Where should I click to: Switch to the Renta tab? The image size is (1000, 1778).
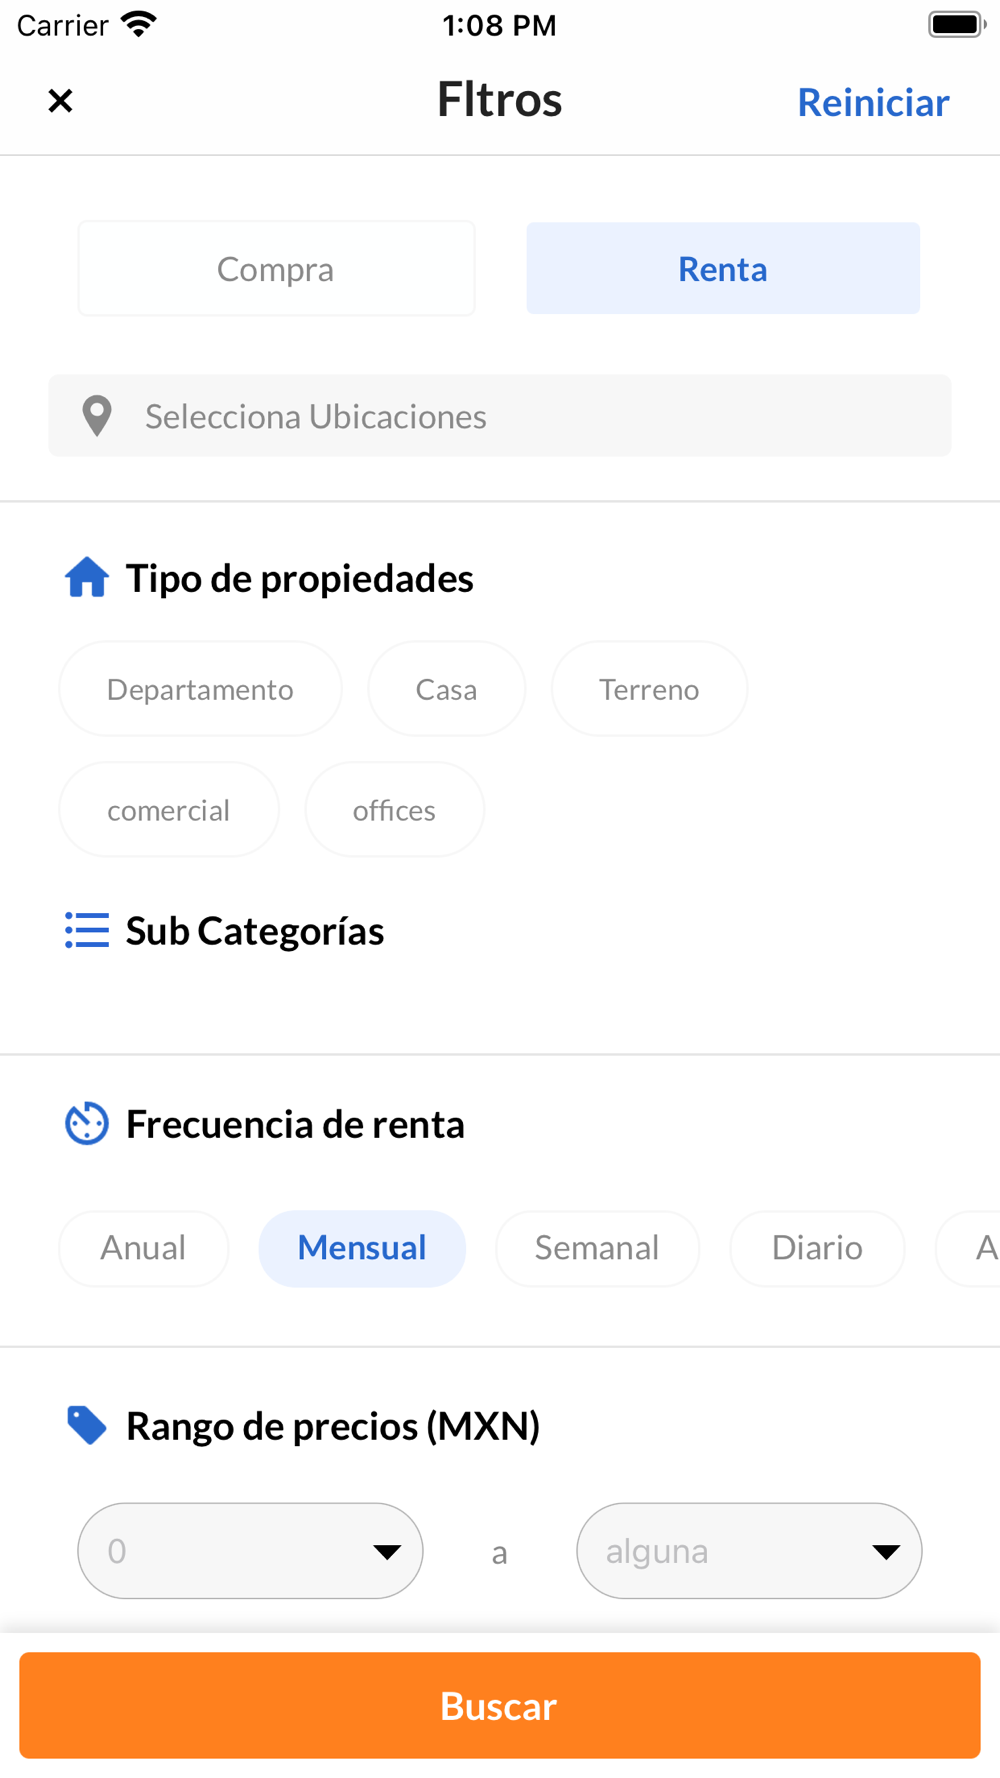coord(723,269)
